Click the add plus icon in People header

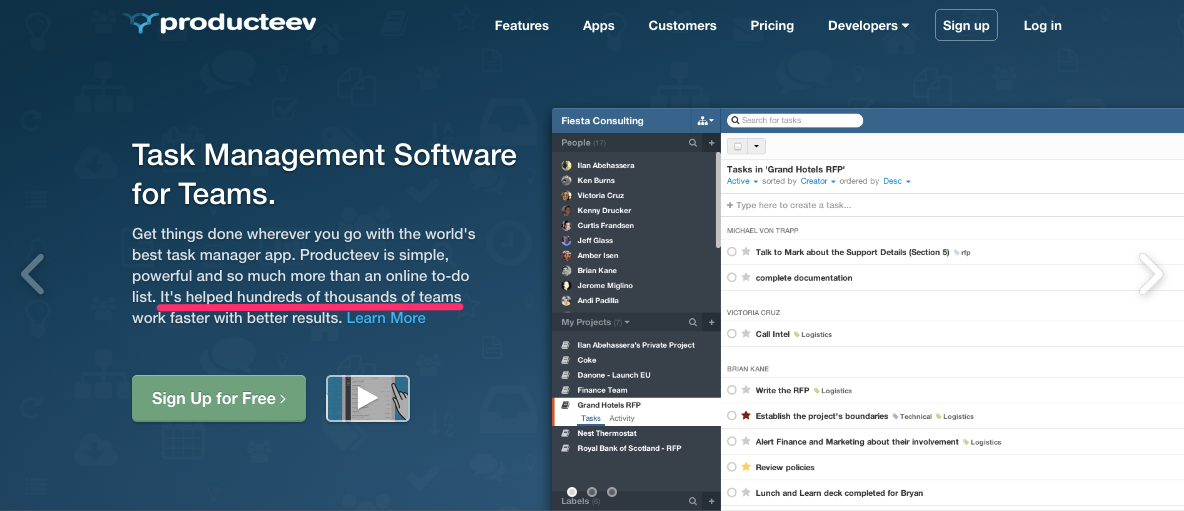click(711, 143)
